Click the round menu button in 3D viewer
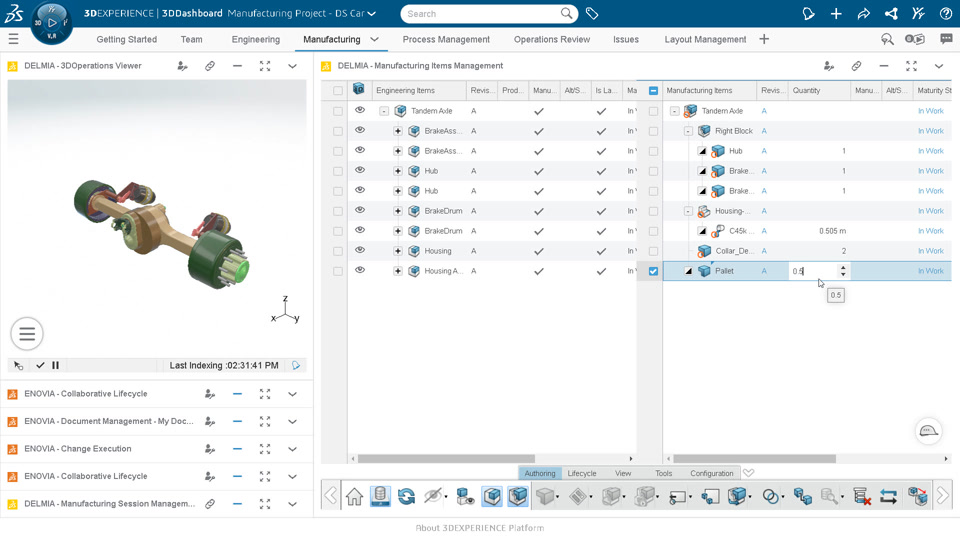The width and height of the screenshot is (960, 540). tap(27, 334)
